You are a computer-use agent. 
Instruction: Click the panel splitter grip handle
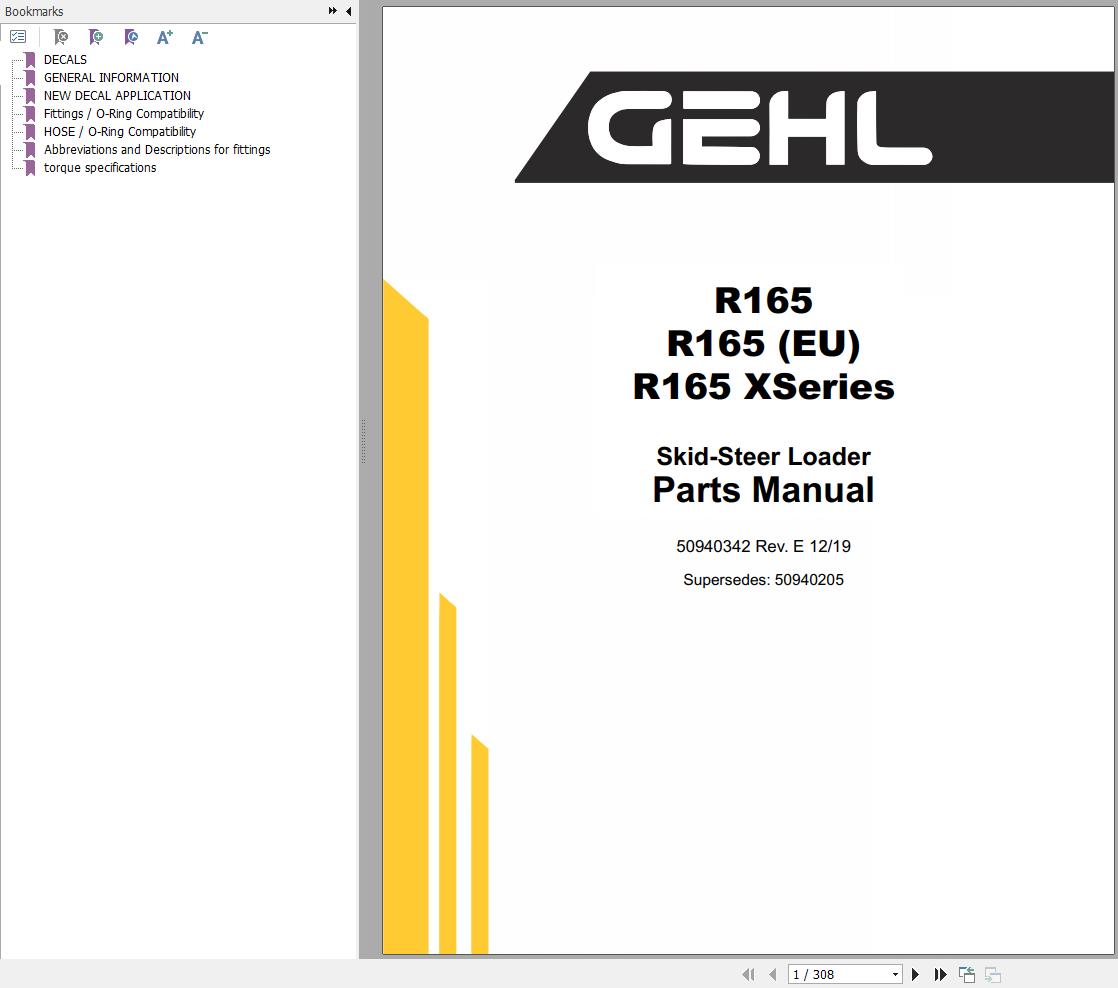[x=363, y=441]
